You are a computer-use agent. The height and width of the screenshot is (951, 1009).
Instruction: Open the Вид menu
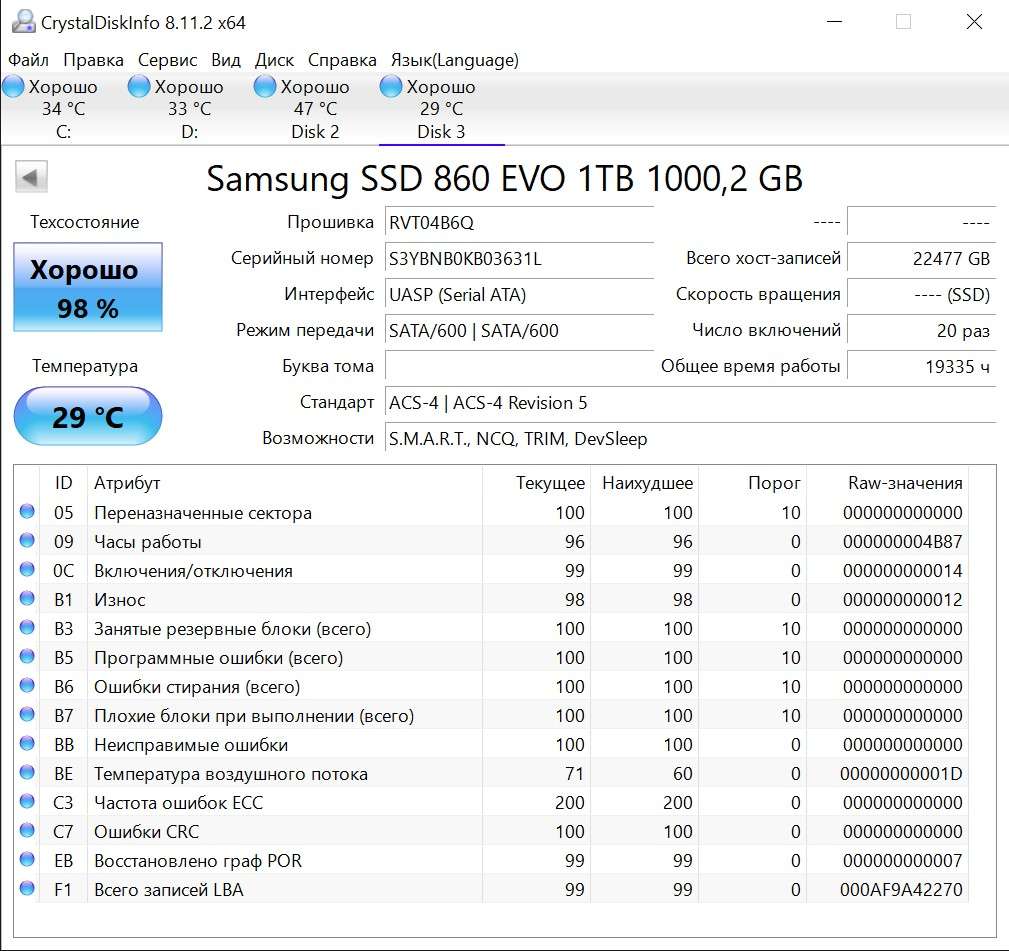(x=226, y=60)
